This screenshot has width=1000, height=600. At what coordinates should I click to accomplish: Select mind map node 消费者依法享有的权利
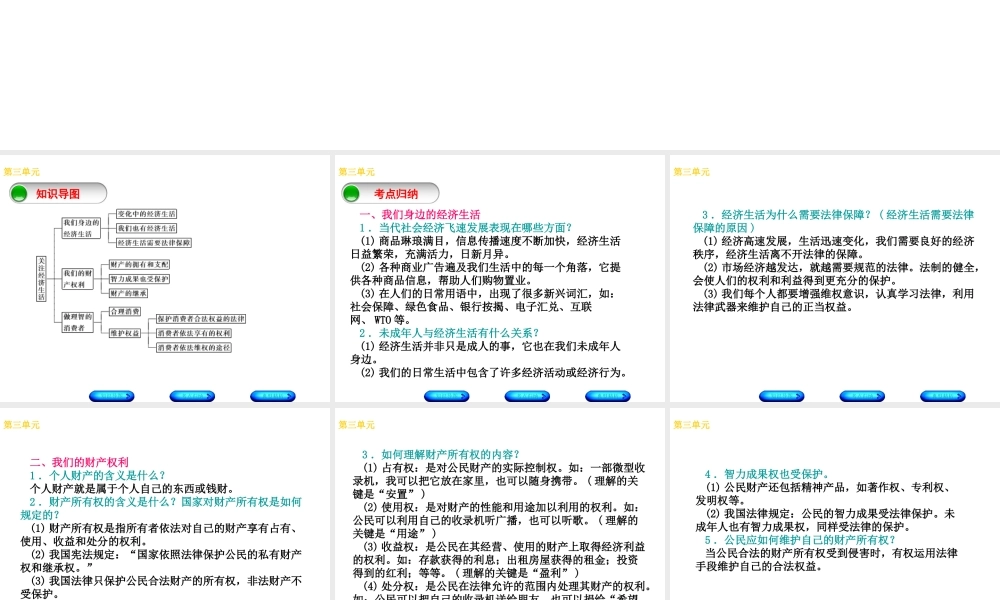[x=194, y=333]
